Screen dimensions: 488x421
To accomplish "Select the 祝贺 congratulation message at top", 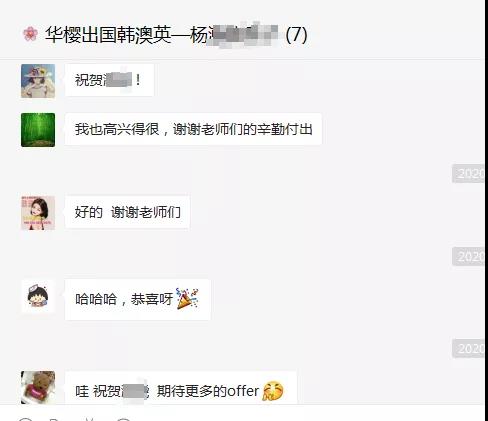I will point(109,80).
